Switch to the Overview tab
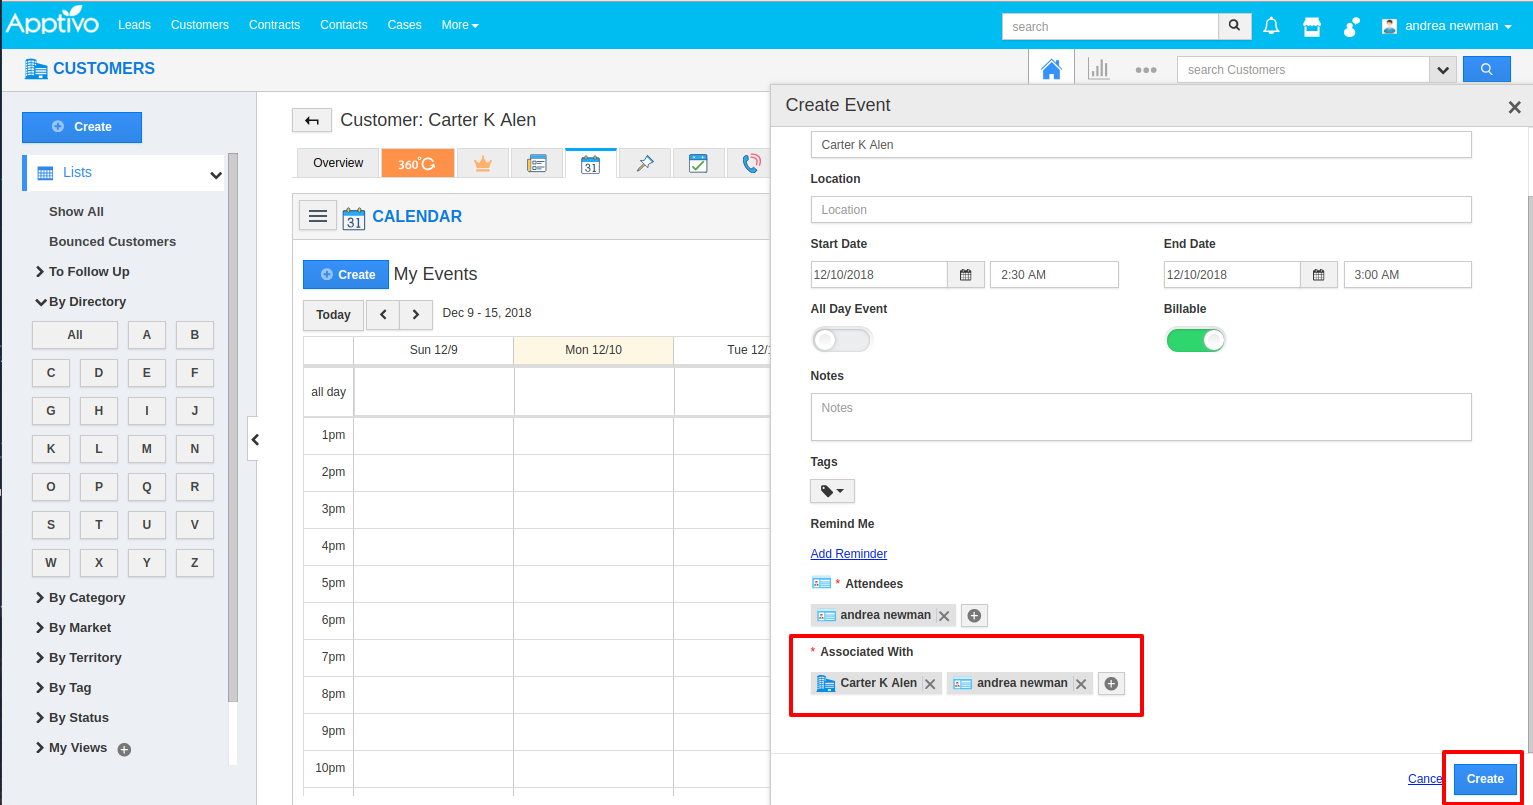 338,163
